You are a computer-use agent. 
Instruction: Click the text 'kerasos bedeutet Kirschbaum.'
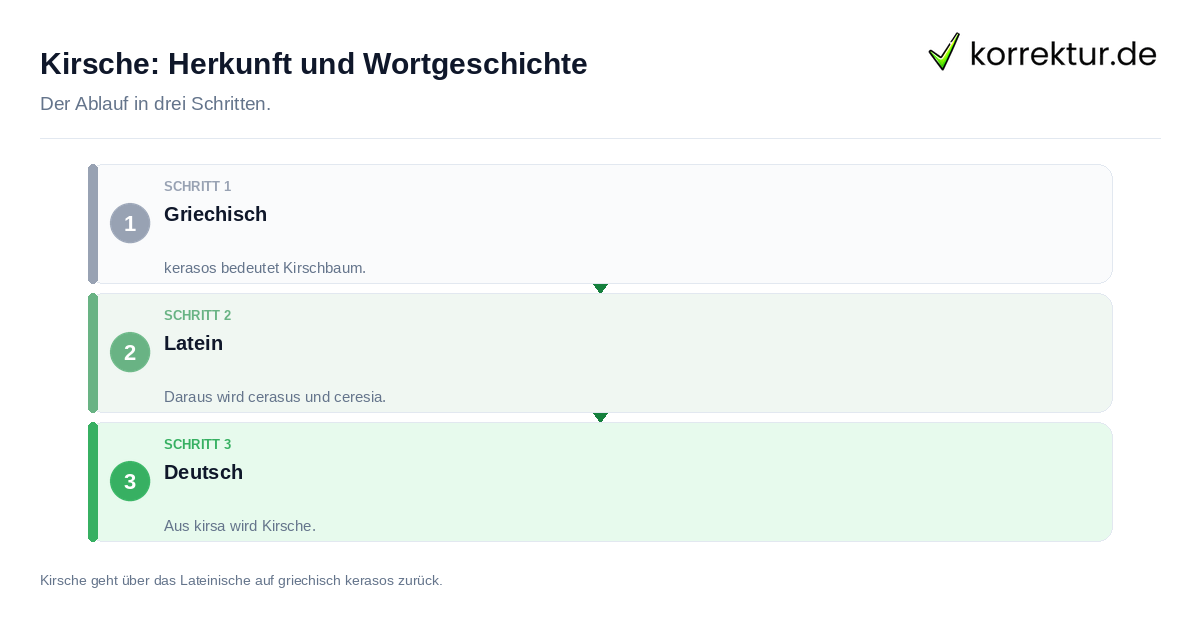265,268
